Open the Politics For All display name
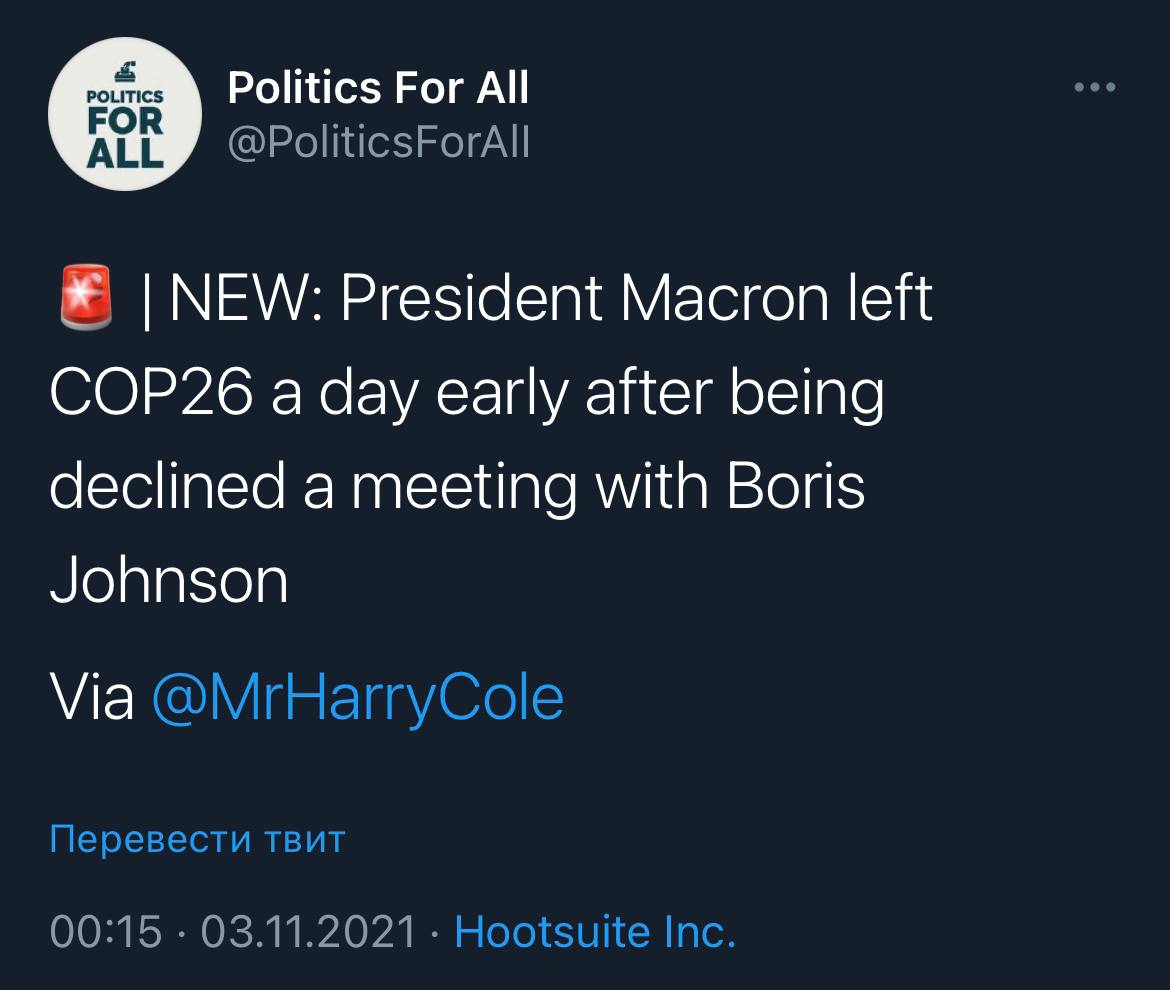 378,89
